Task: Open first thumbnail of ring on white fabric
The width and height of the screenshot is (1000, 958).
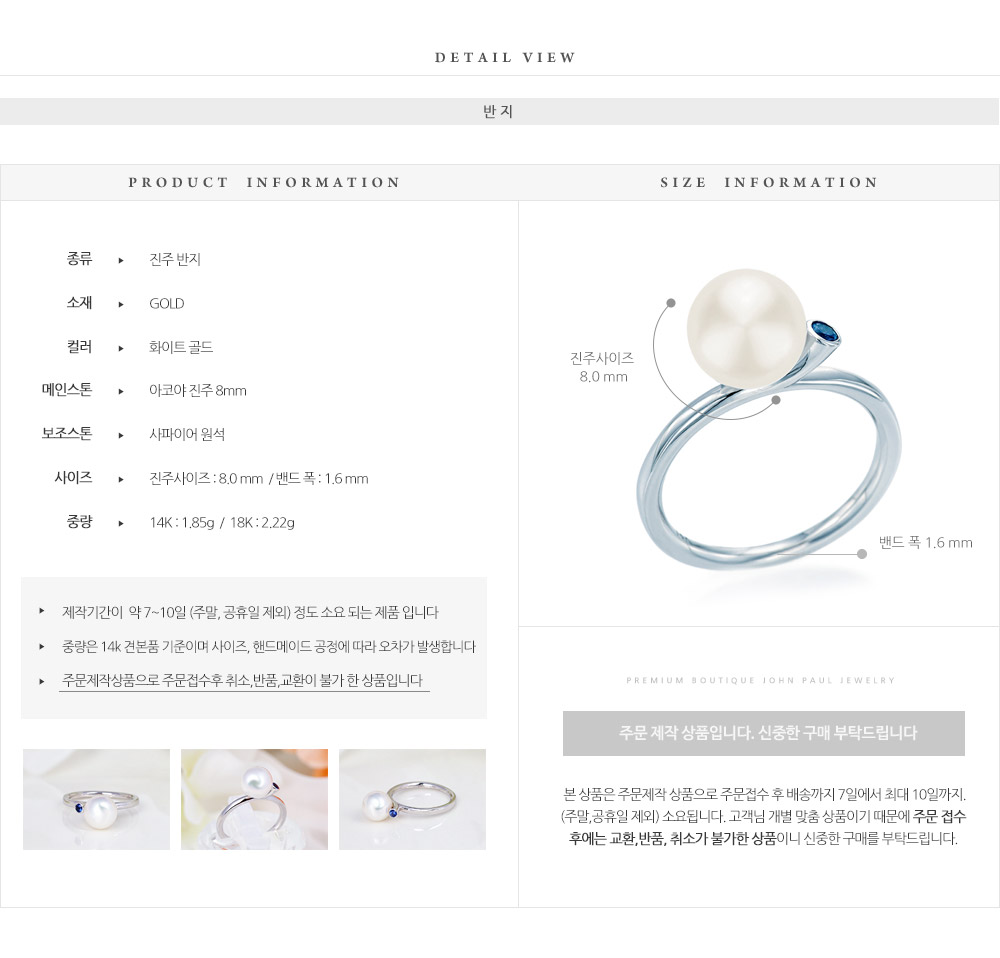Action: 96,799
